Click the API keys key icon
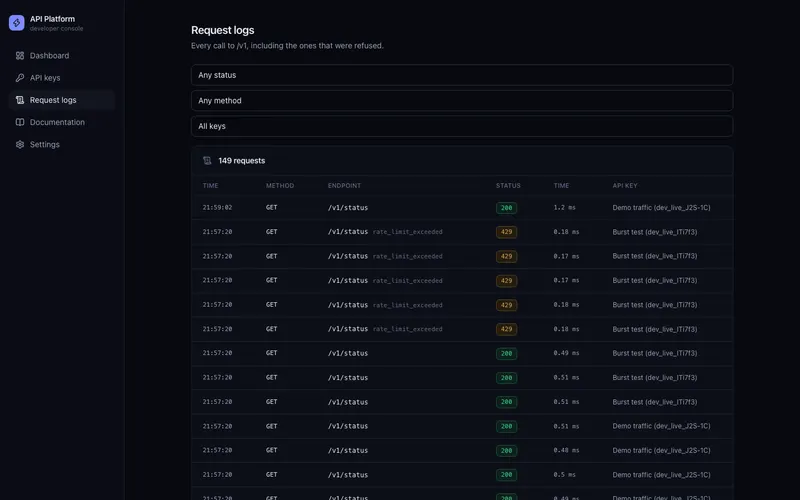This screenshot has width=800, height=500. (x=20, y=78)
